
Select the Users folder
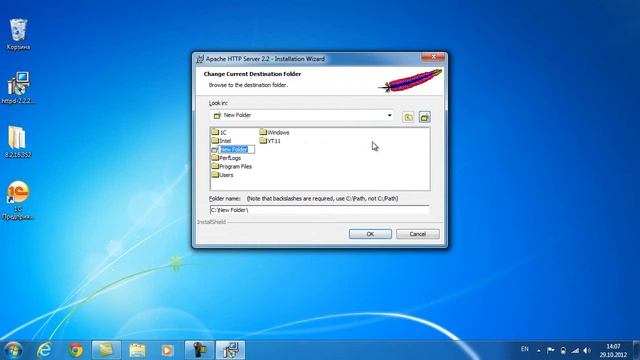tap(223, 175)
